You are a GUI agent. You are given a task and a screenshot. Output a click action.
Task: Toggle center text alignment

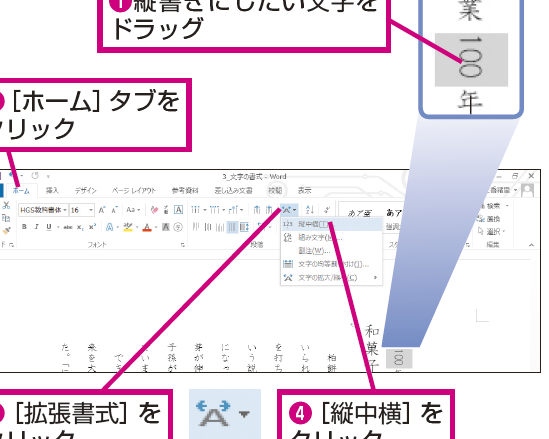[208, 227]
